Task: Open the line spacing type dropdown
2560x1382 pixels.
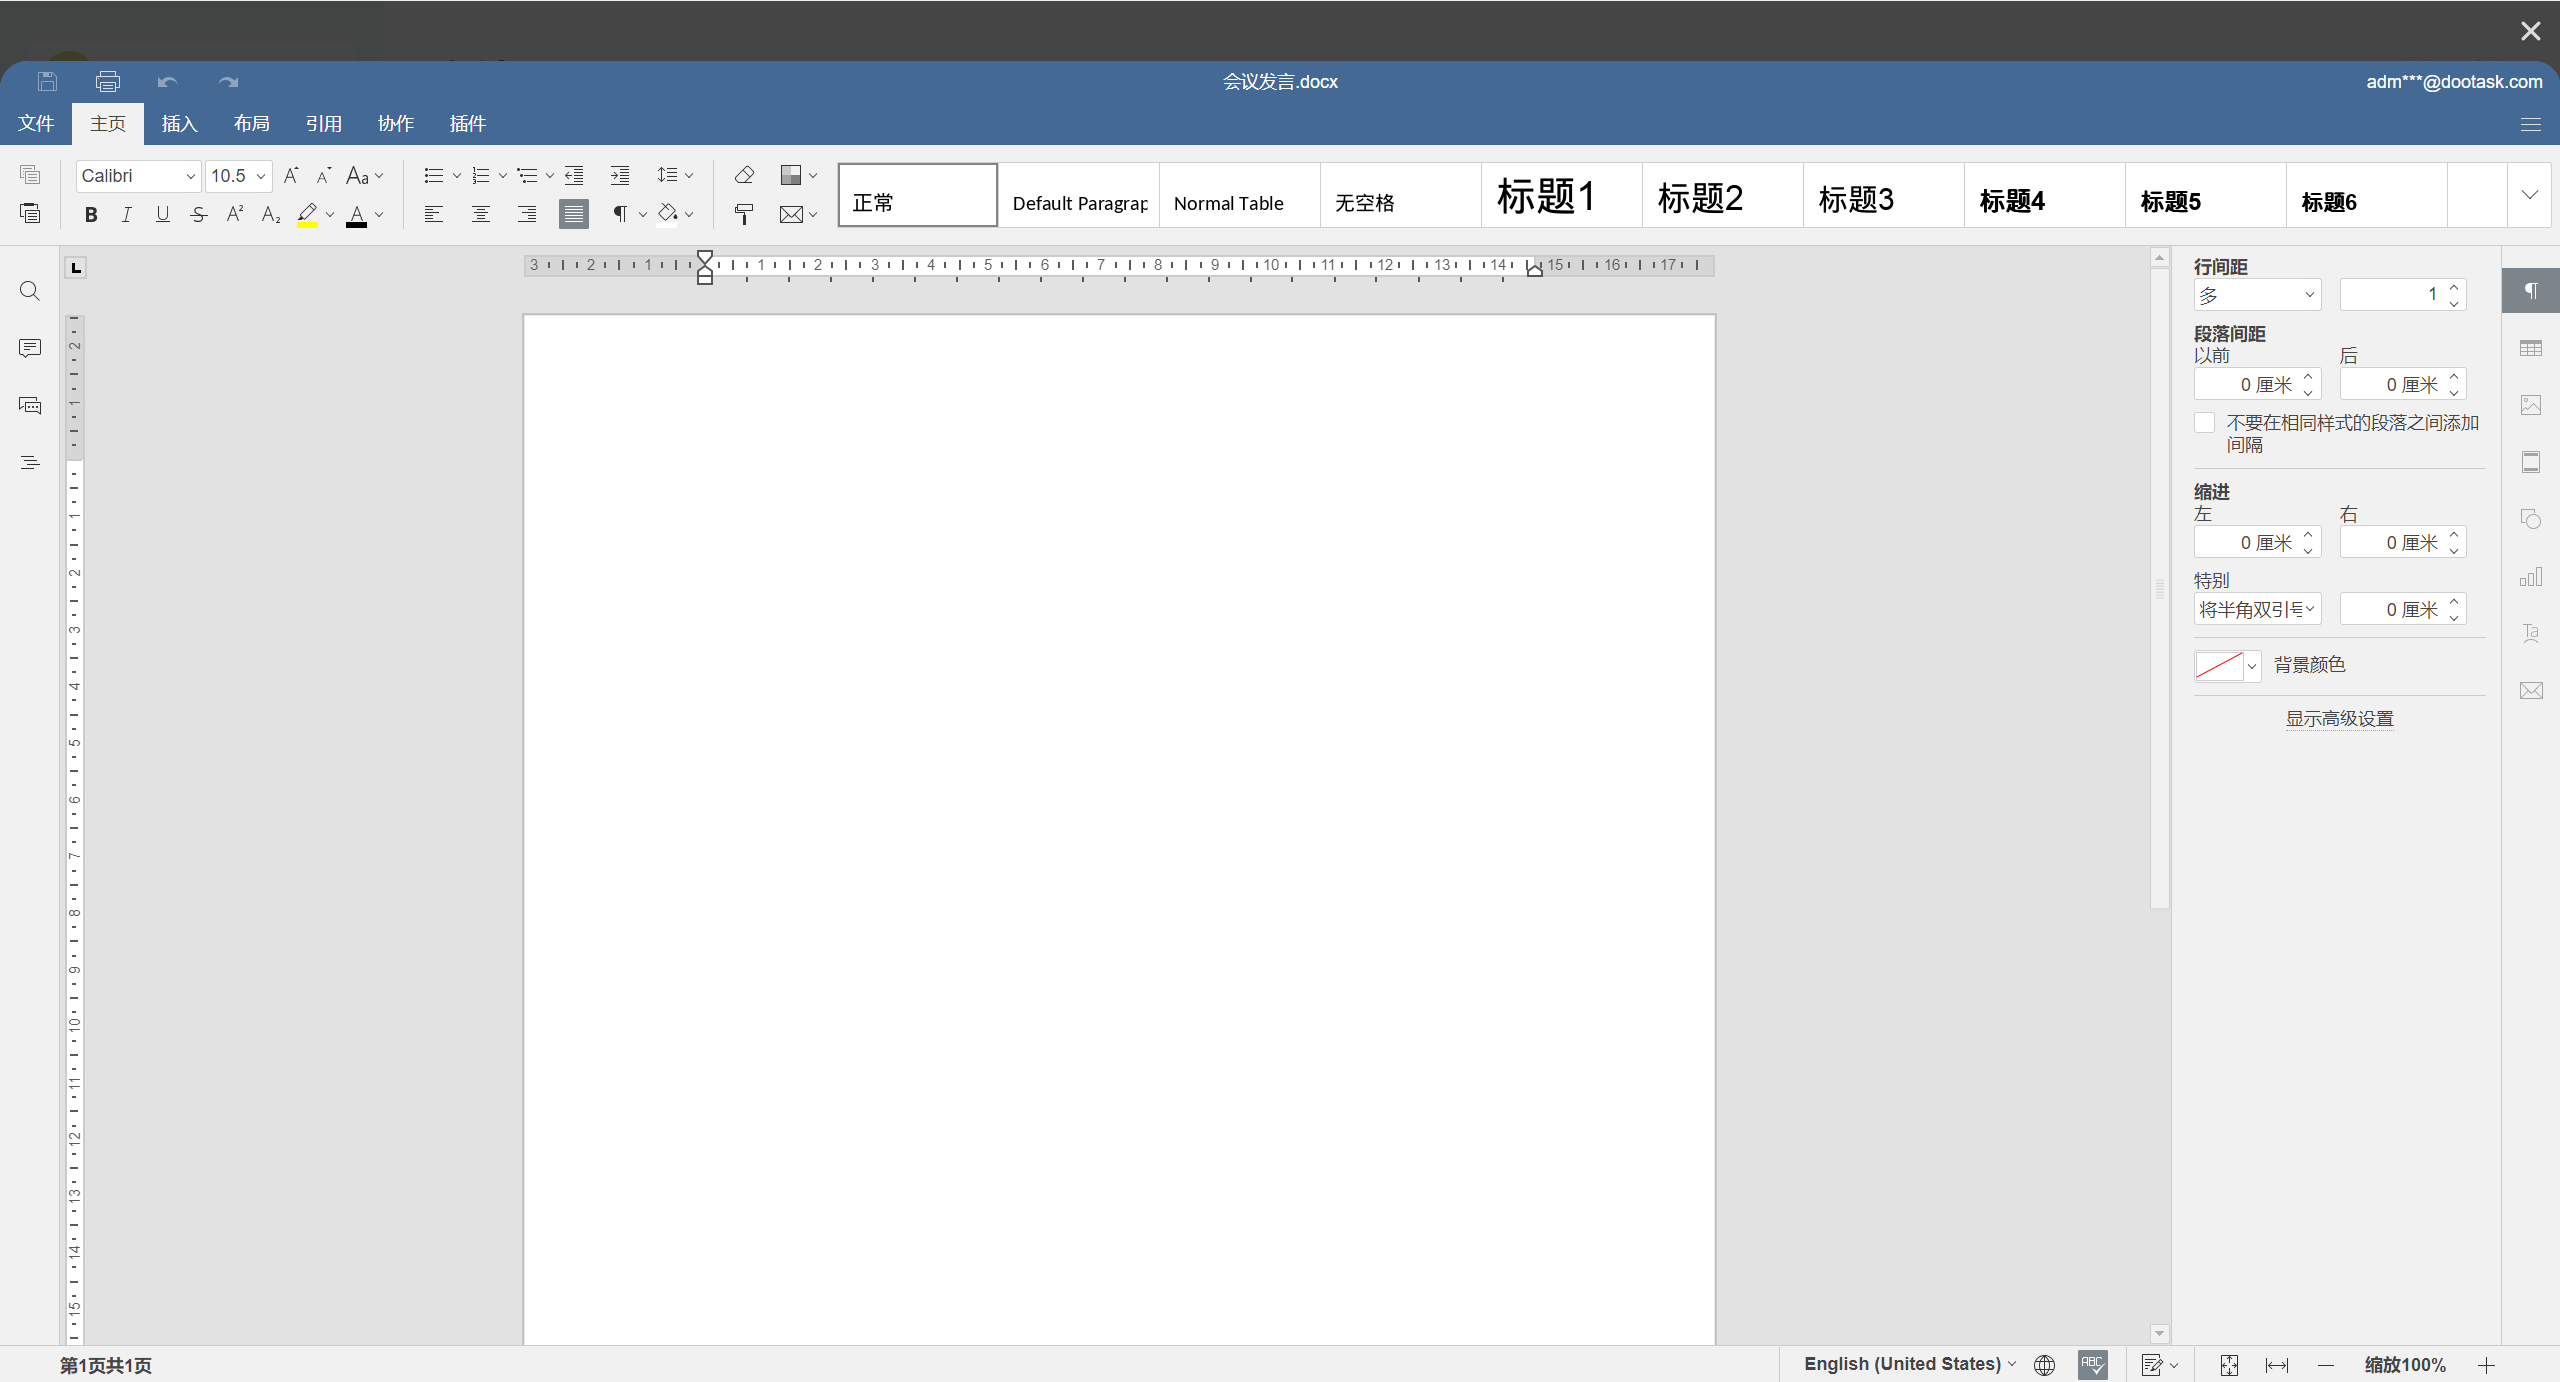Action: 2257,295
